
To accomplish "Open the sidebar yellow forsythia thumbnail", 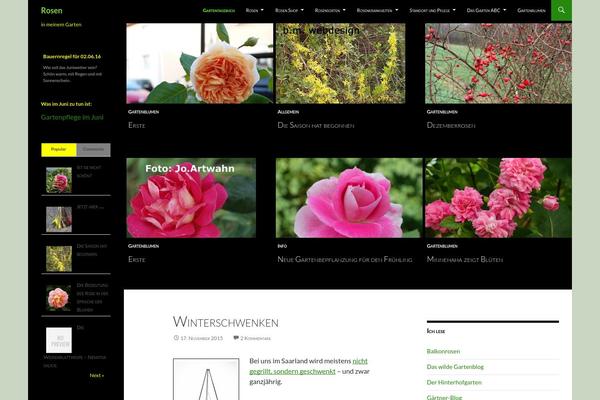I will [x=59, y=259].
